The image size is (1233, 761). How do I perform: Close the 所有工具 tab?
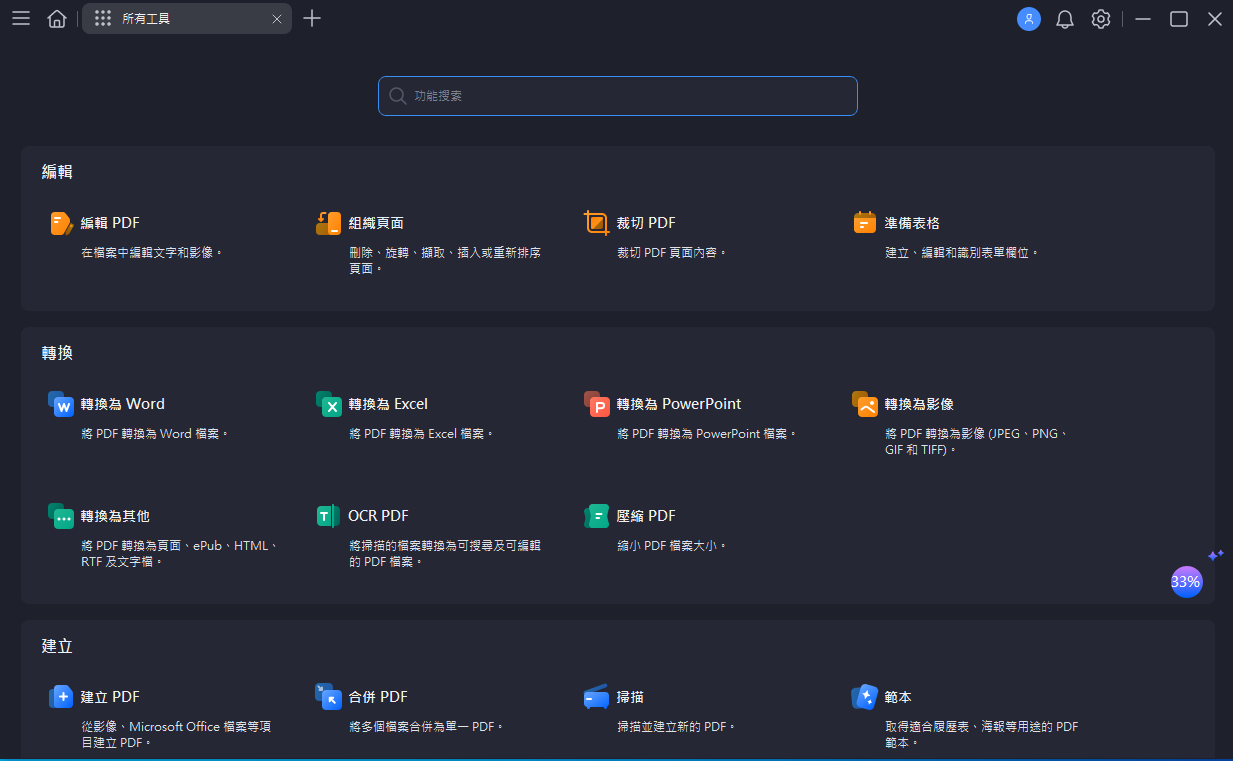(x=277, y=19)
